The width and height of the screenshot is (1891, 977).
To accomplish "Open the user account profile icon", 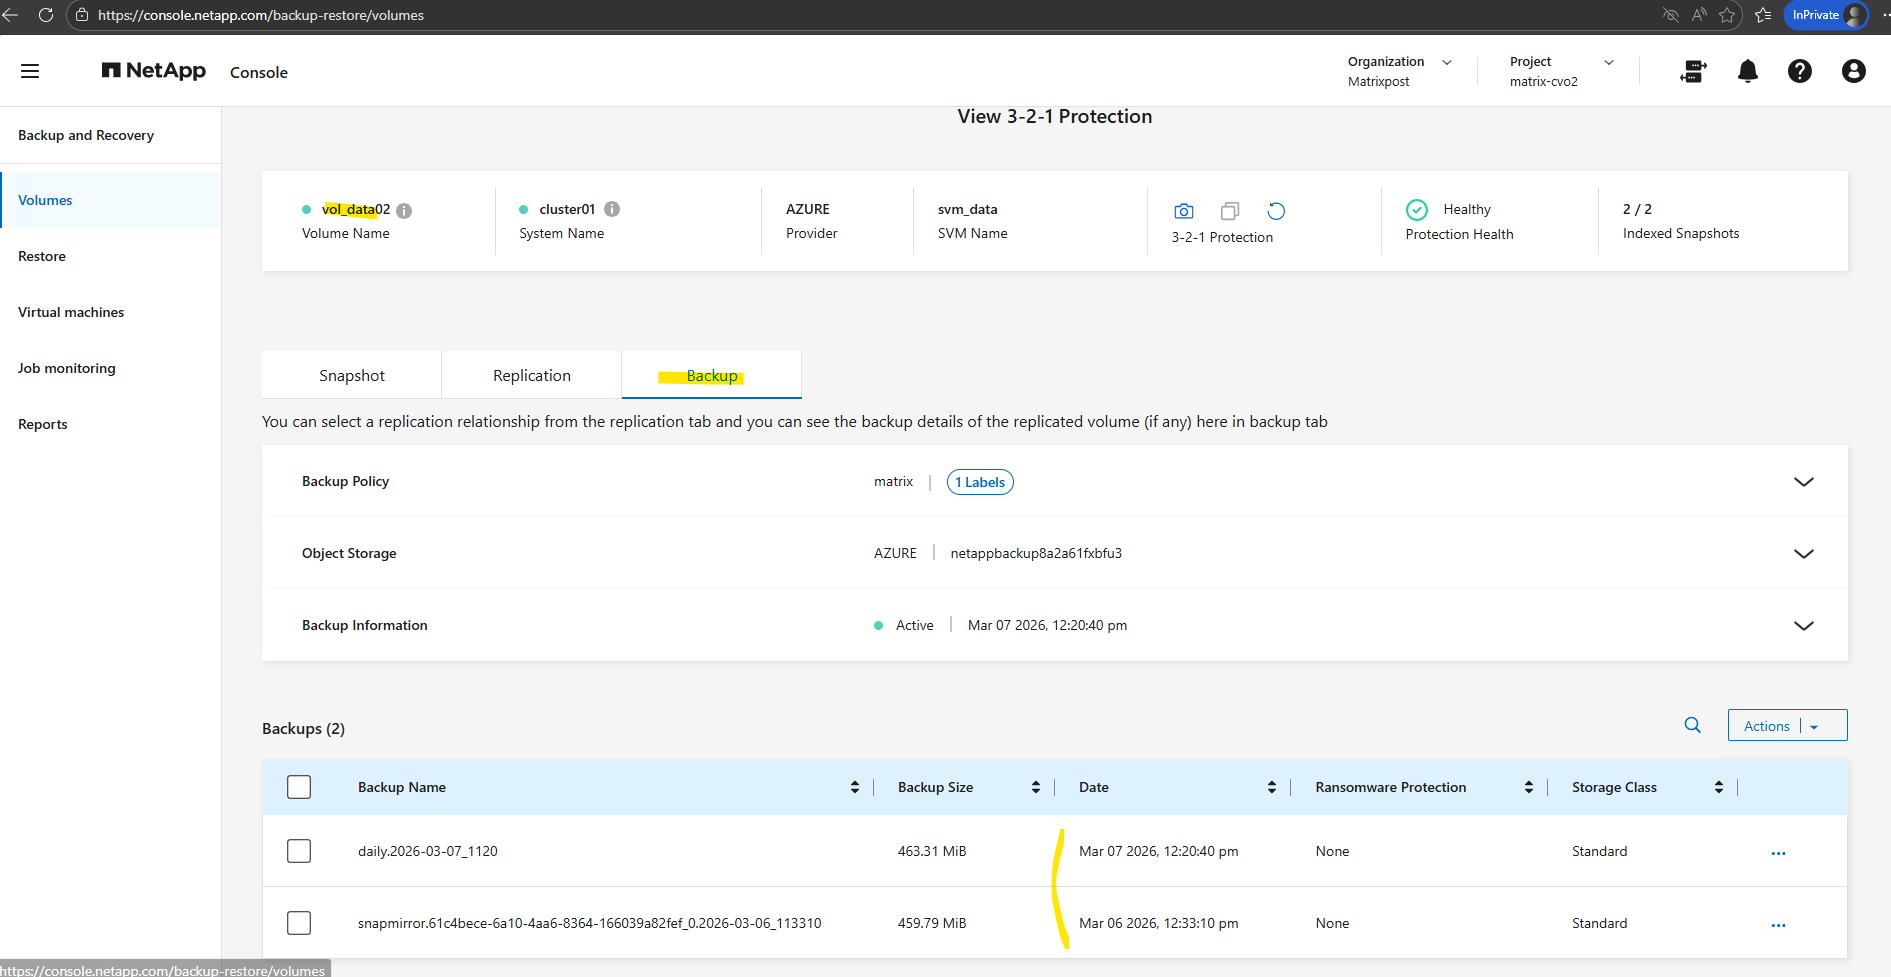I will point(1853,71).
